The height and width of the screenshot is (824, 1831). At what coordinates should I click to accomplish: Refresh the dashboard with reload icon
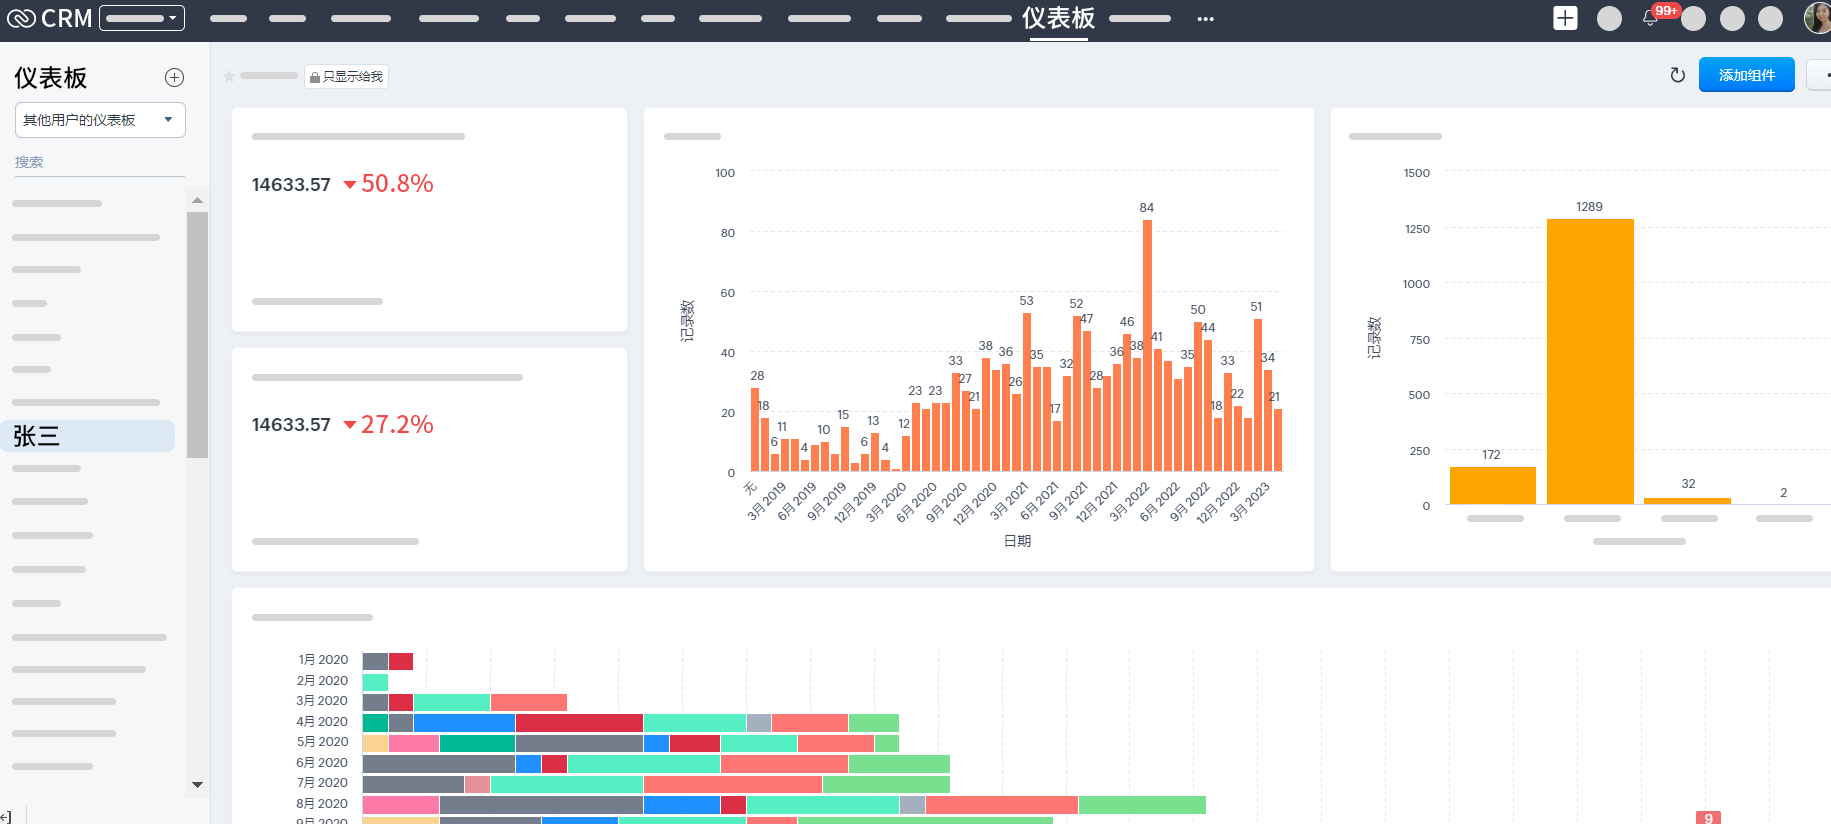[1678, 75]
